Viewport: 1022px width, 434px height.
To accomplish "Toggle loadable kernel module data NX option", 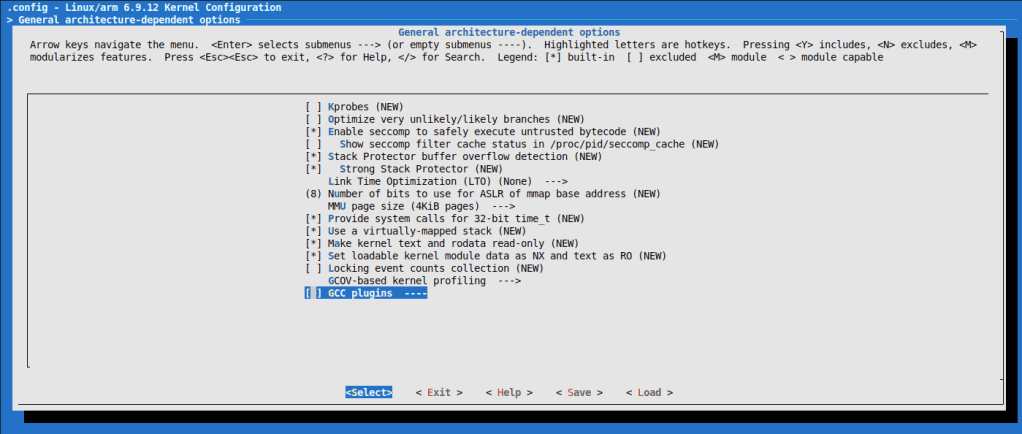I will (x=313, y=256).
